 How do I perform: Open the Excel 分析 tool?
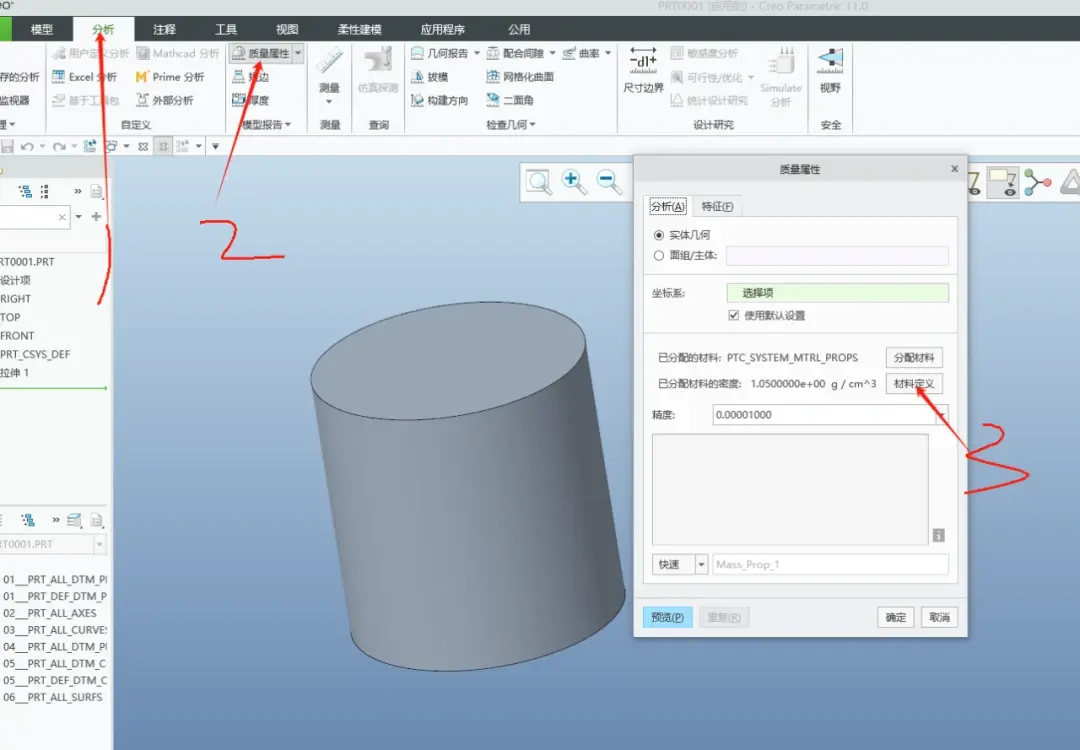pyautogui.click(x=84, y=76)
